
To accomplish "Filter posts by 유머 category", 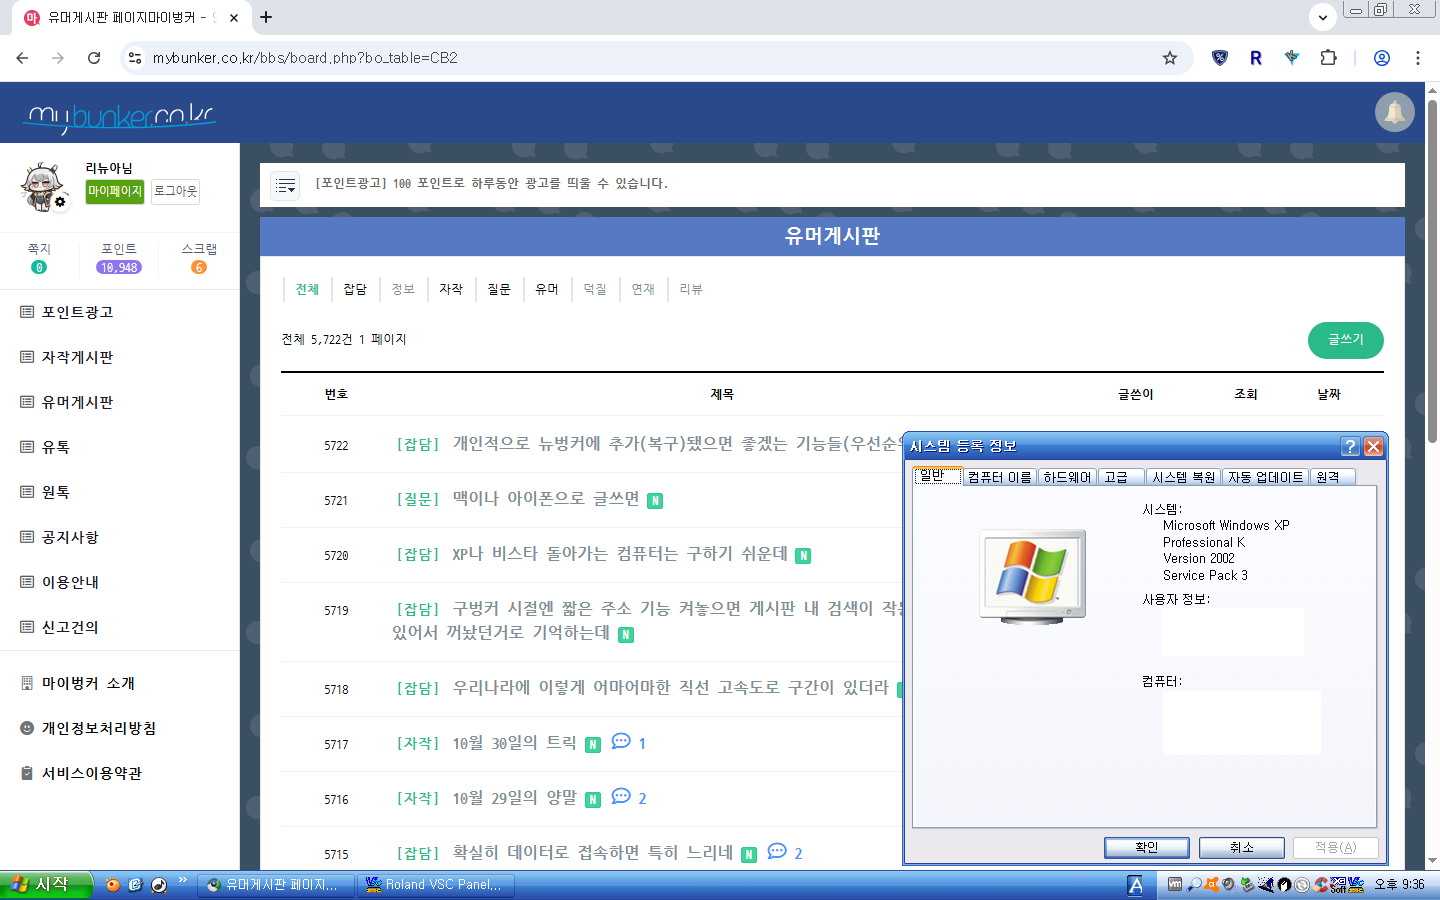I will [x=546, y=289].
